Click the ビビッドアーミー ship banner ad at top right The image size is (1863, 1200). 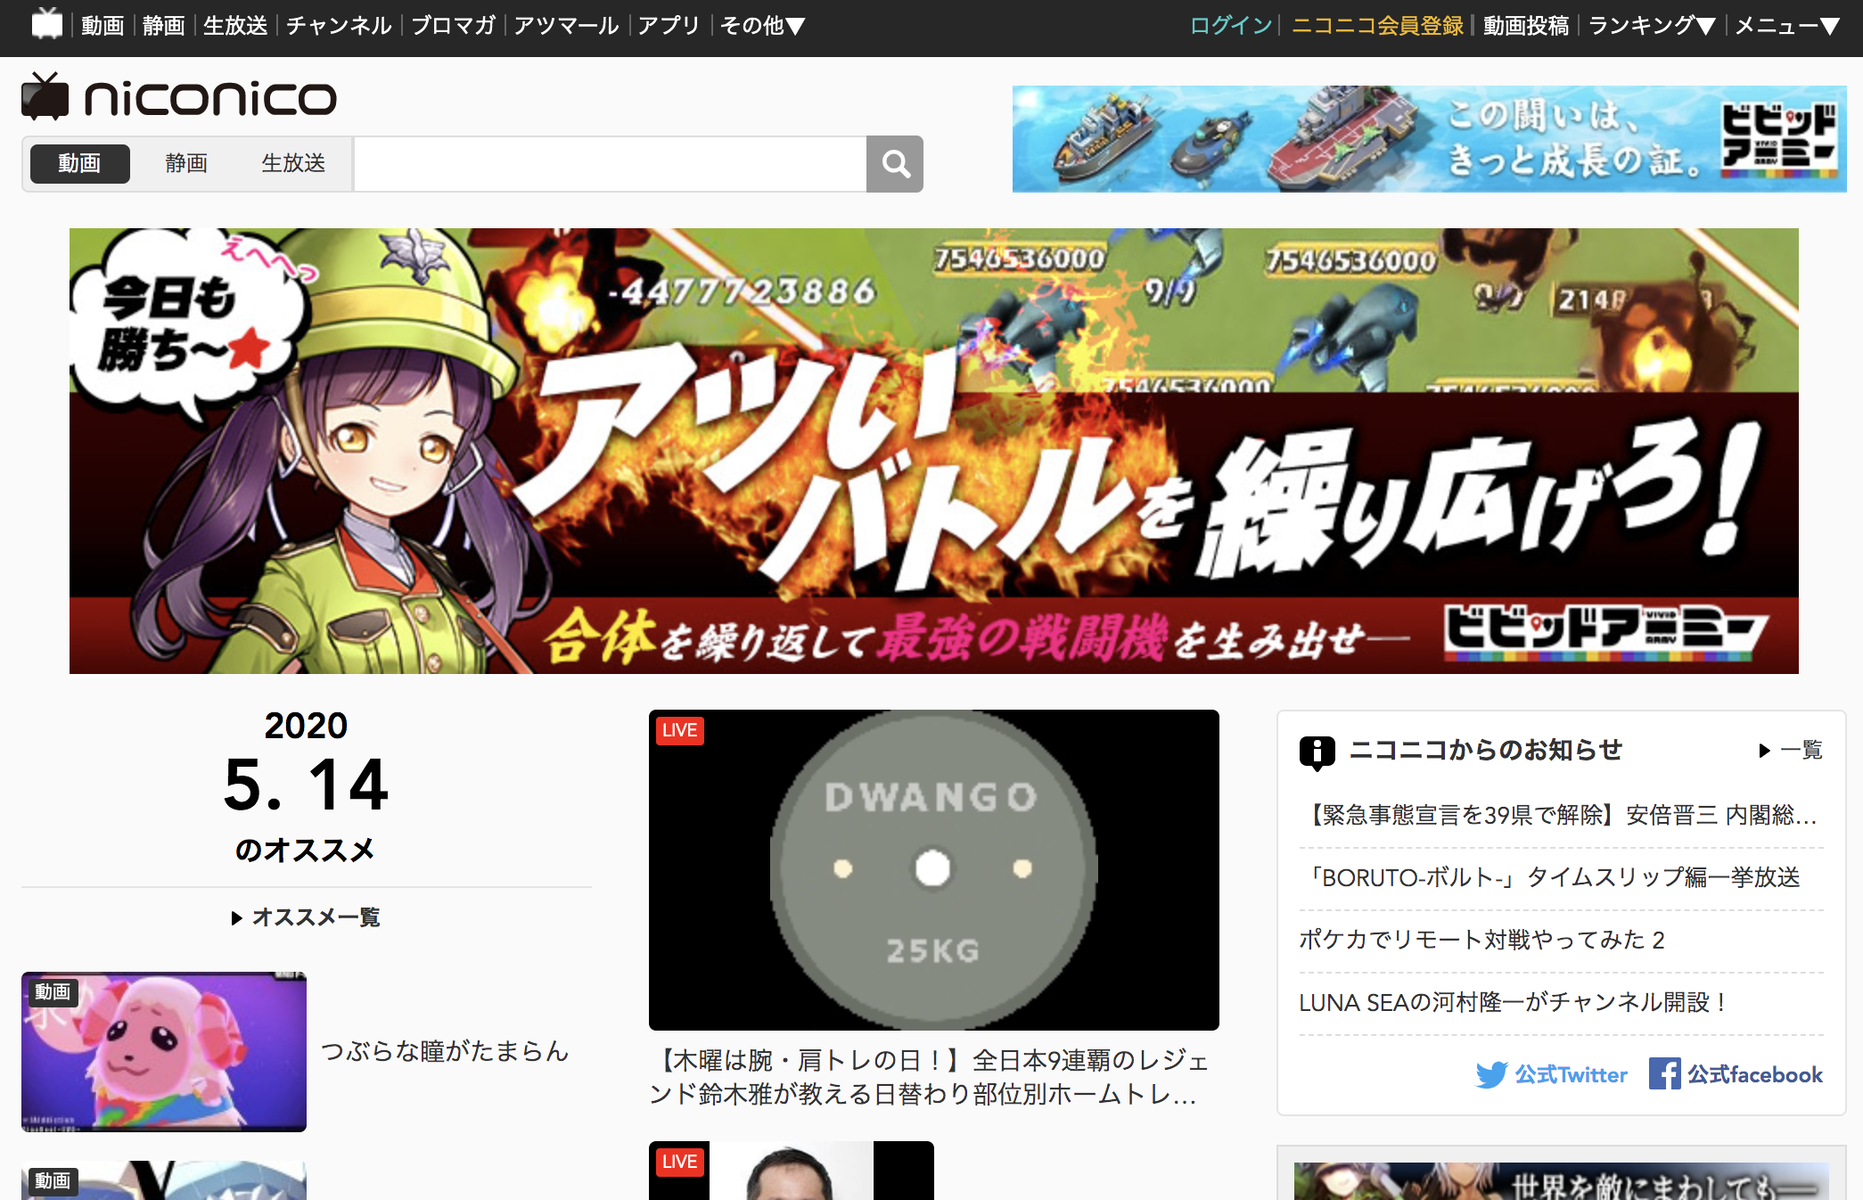1429,139
